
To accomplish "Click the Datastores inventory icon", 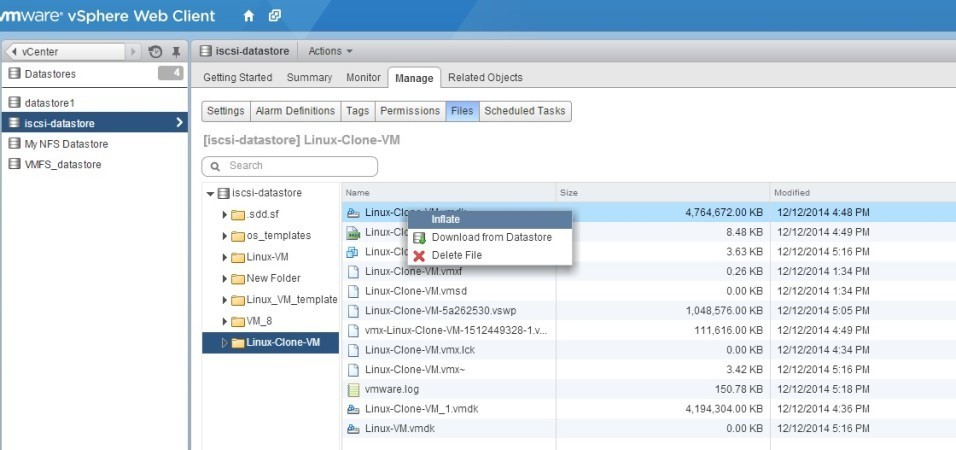I will [x=14, y=74].
